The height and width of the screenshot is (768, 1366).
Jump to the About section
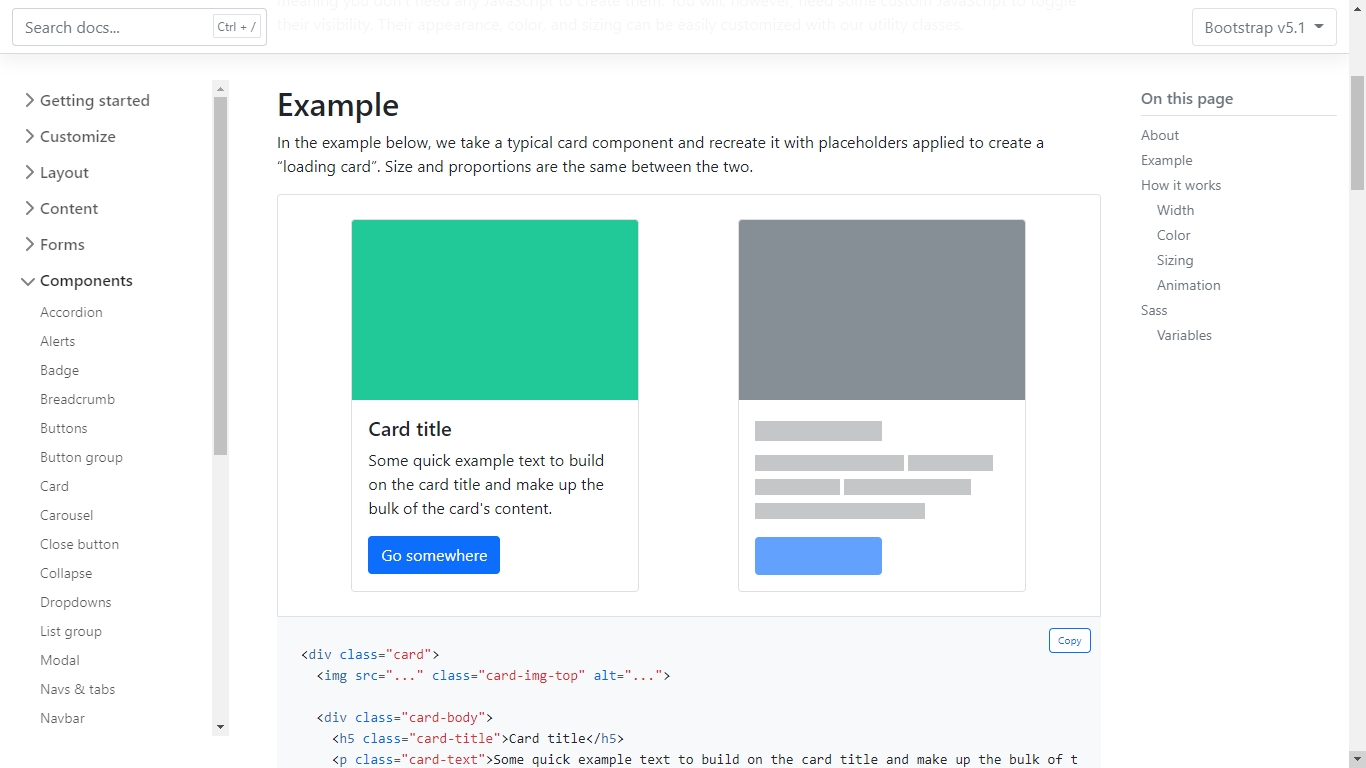click(1159, 135)
